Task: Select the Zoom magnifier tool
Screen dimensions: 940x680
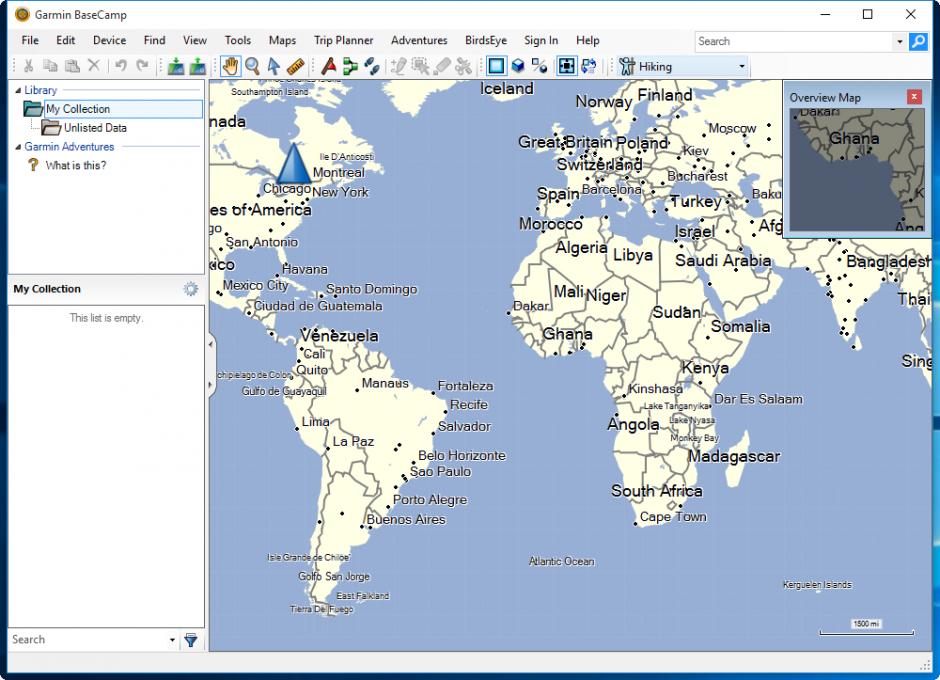Action: click(x=252, y=66)
